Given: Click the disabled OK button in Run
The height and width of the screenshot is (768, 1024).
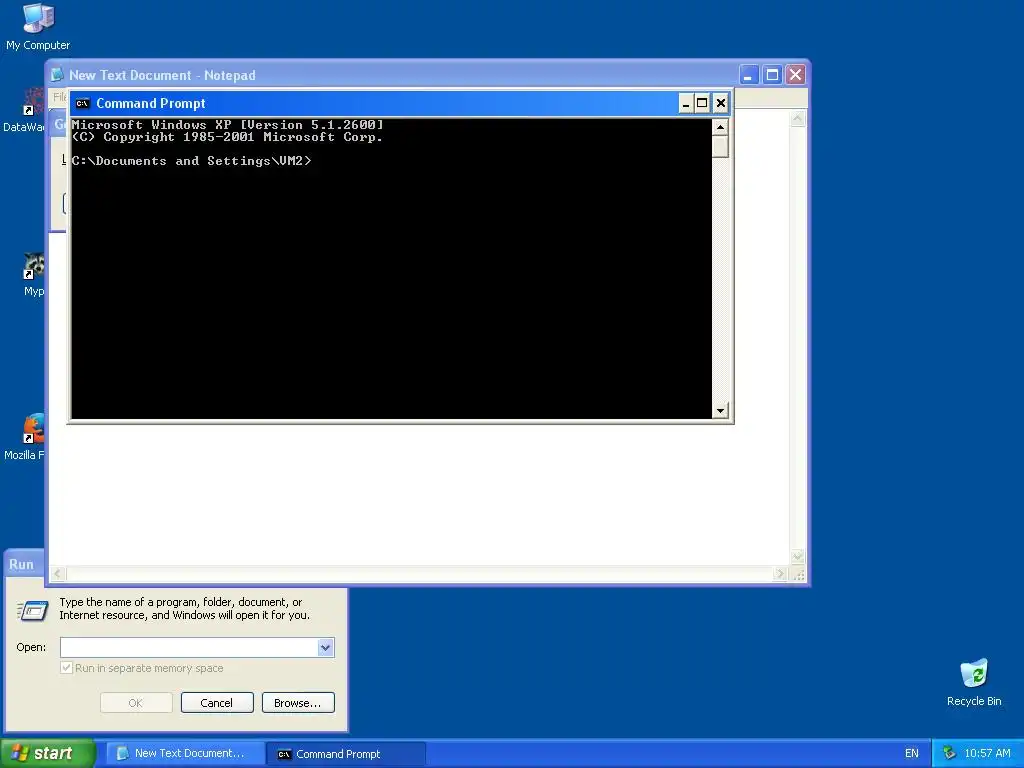Looking at the screenshot, I should 136,703.
